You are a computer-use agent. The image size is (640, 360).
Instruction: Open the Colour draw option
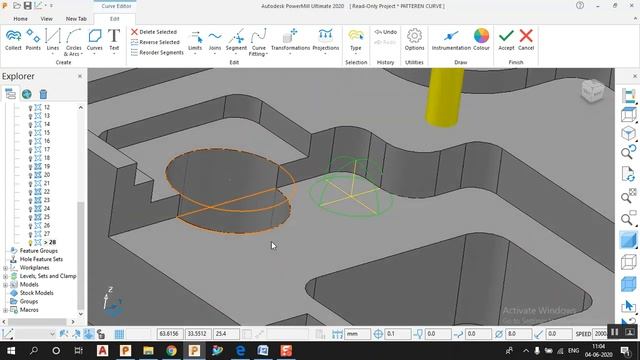[x=481, y=40]
